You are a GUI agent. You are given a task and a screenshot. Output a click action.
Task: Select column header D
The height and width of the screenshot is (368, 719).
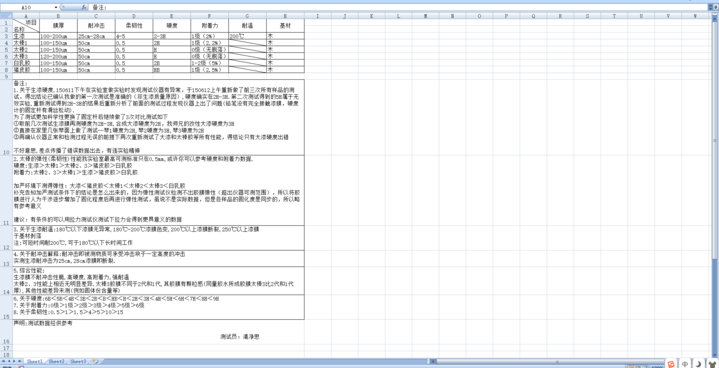coord(133,16)
